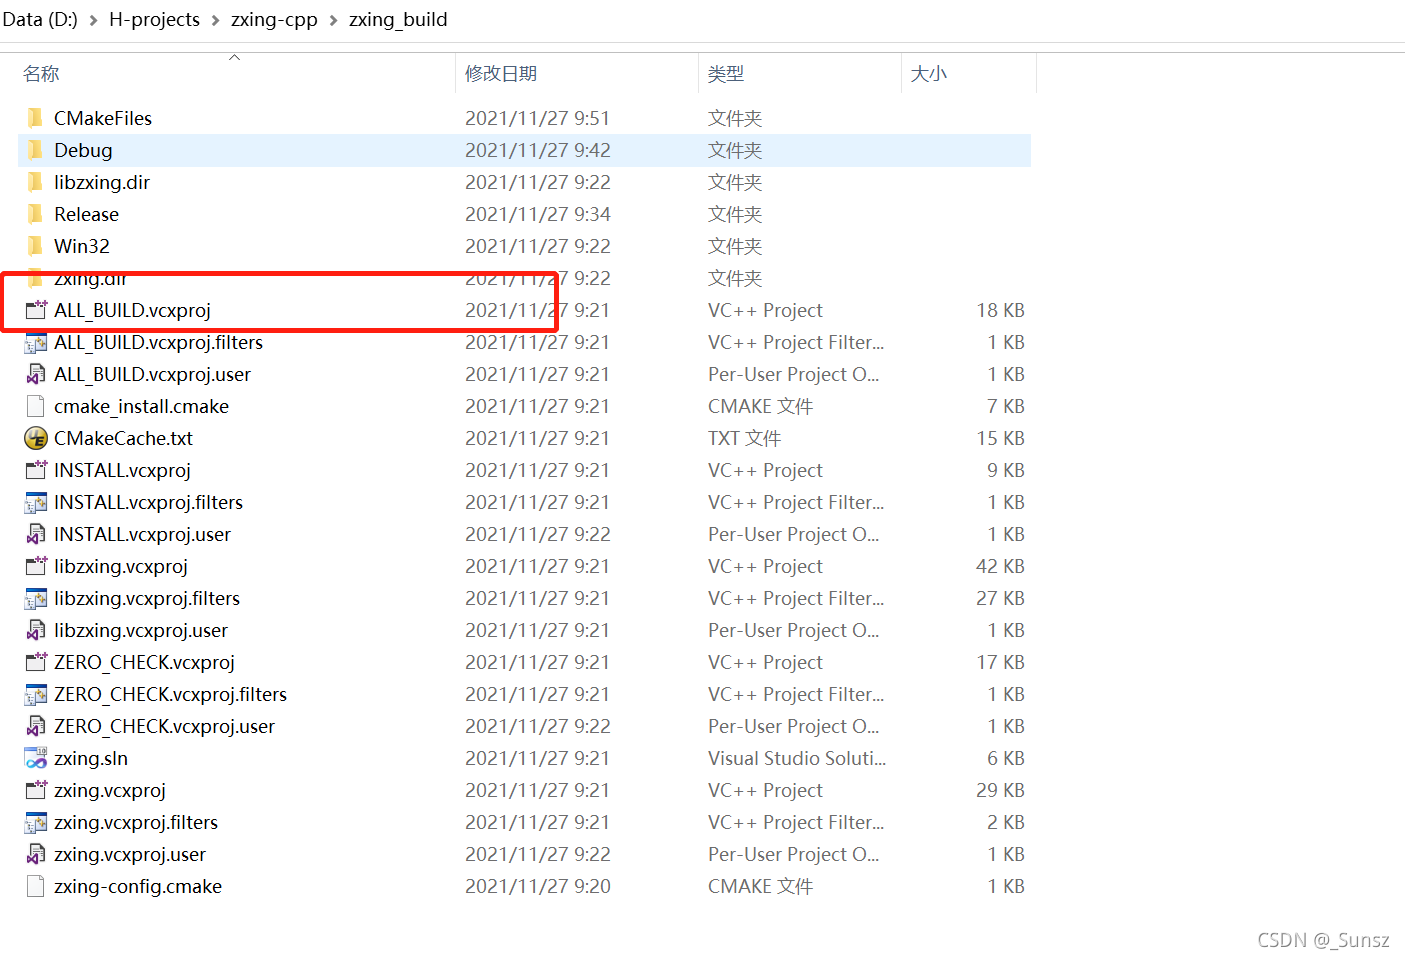Open the Win32 folder
1405x960 pixels.
click(81, 245)
